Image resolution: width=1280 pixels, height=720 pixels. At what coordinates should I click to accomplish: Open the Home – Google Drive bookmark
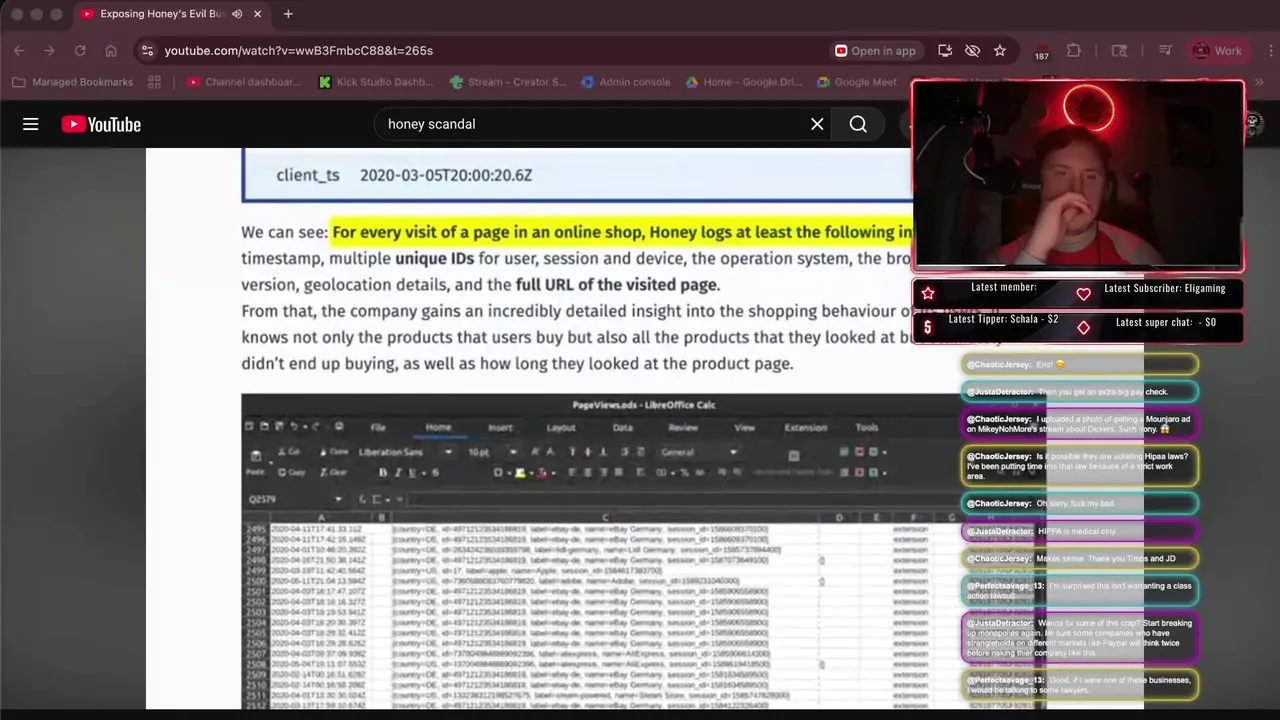(744, 82)
